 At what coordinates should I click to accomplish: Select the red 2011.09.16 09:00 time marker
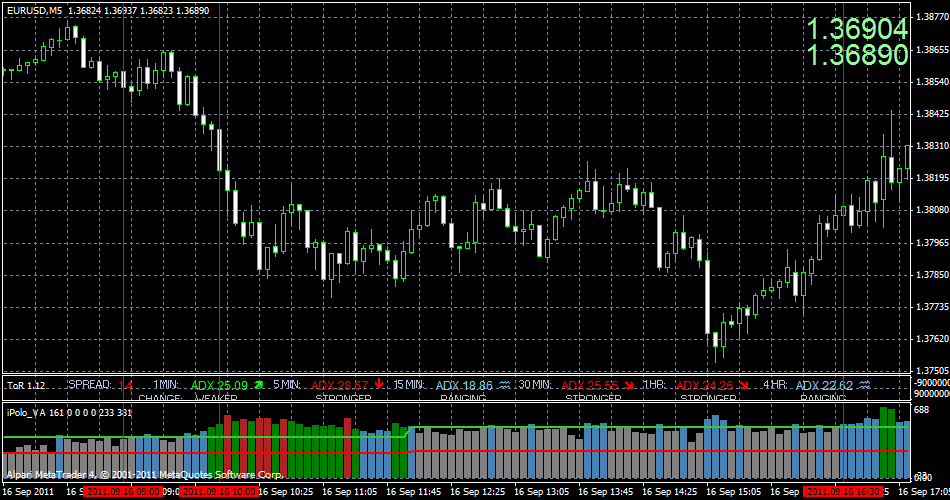tap(124, 492)
